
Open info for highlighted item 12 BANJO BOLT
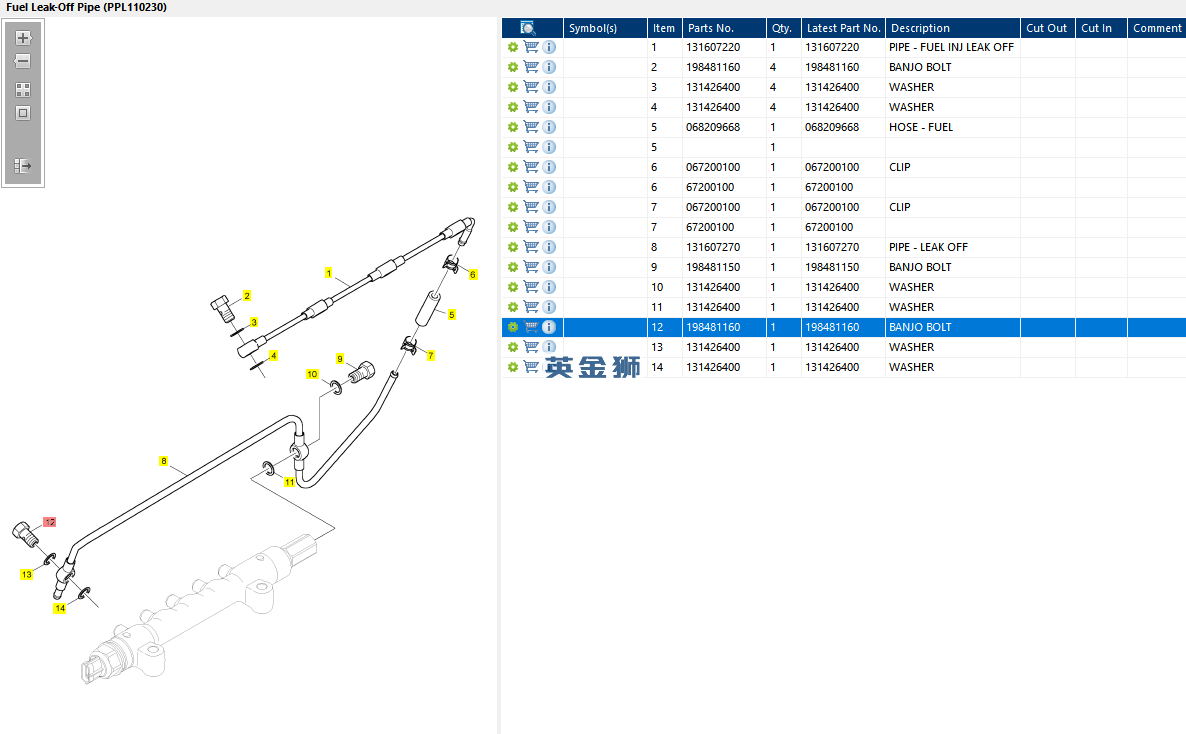click(549, 327)
